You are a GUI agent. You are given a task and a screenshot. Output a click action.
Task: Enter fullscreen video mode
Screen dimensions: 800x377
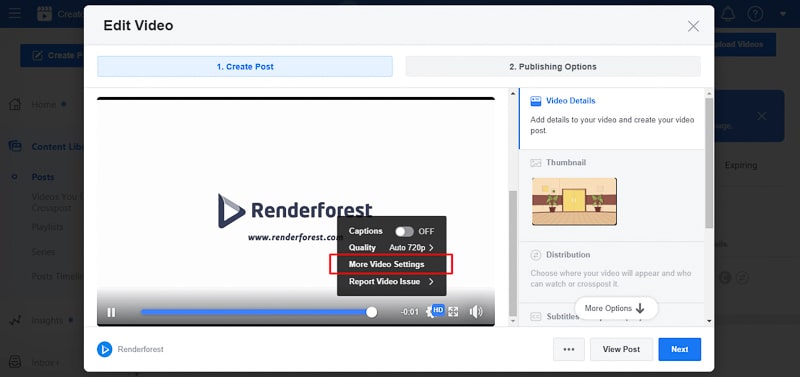[453, 312]
